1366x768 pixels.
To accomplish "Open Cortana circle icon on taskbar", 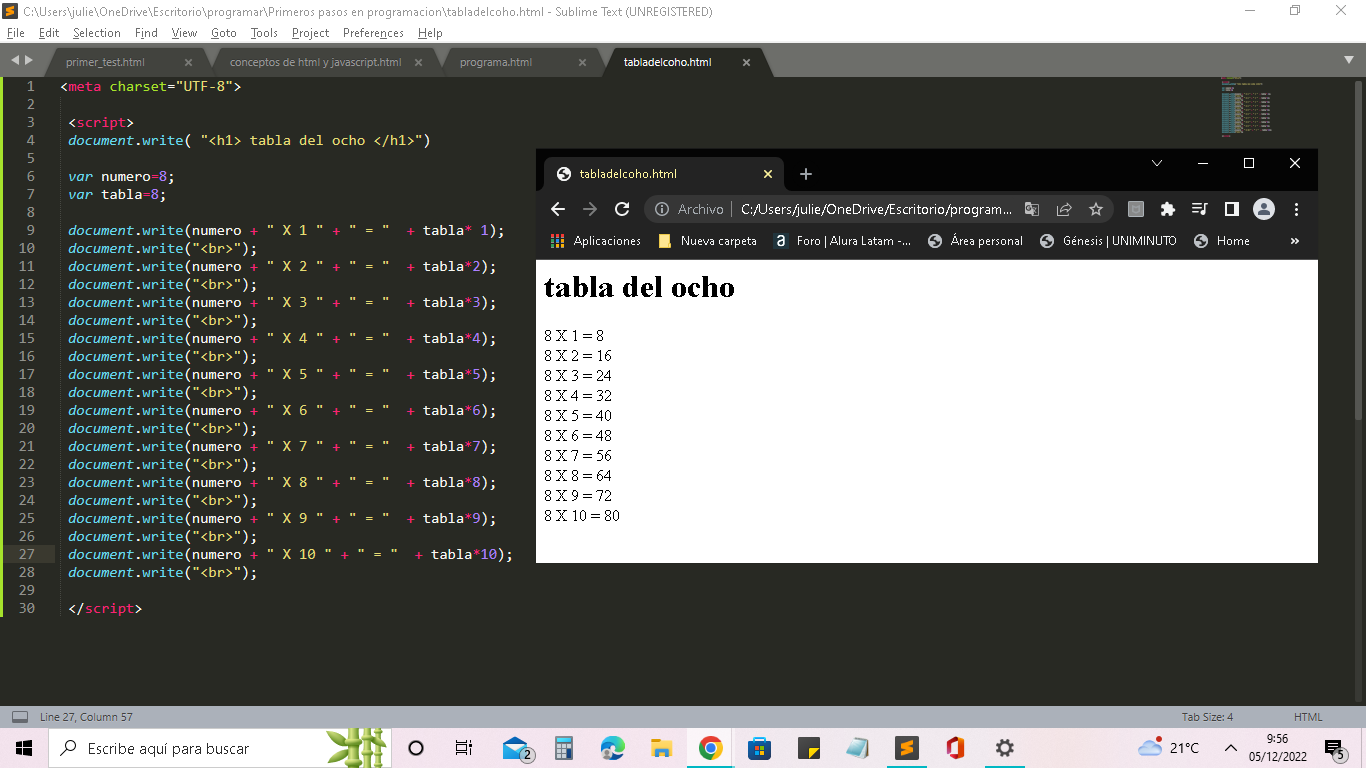I will [417, 748].
